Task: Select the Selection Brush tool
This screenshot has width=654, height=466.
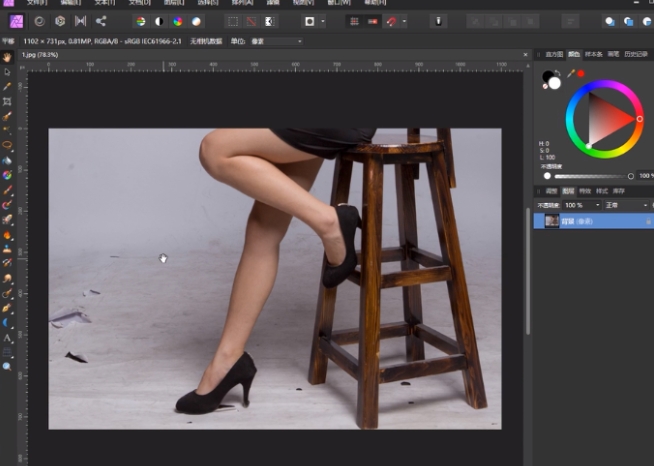Action: point(7,116)
